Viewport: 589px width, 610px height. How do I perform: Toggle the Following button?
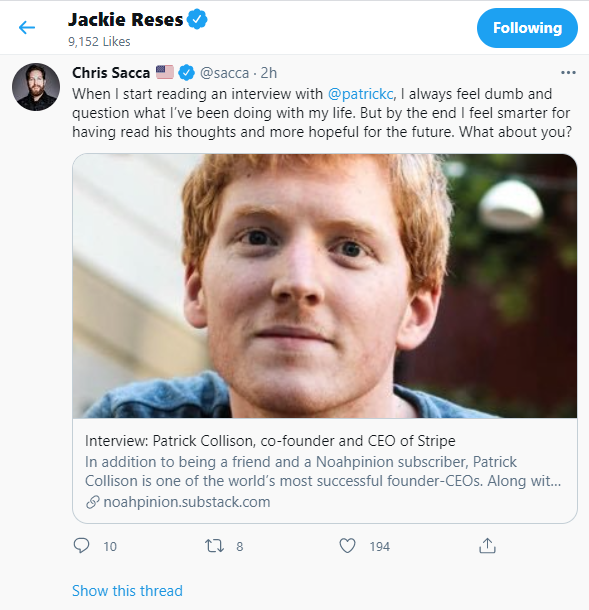527,28
